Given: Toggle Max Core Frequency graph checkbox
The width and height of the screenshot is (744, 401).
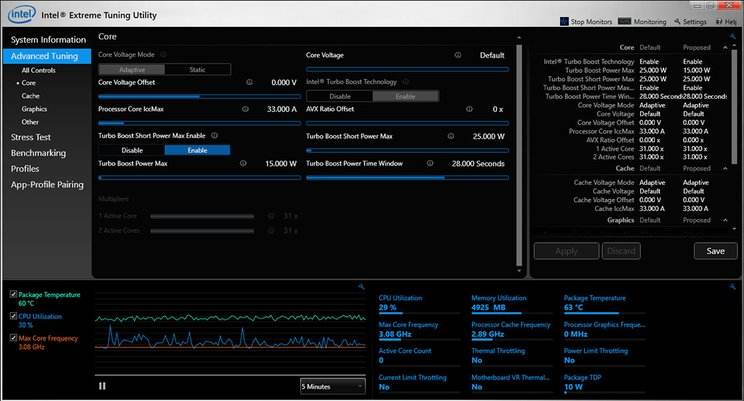Looking at the screenshot, I should [x=13, y=337].
